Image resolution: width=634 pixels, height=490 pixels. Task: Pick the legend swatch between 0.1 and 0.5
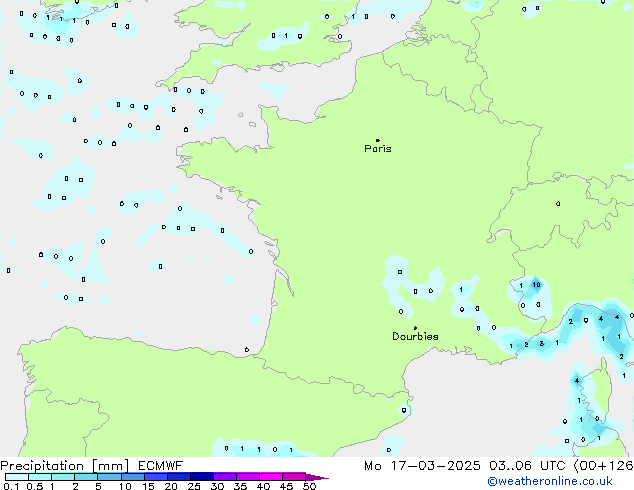(17, 477)
